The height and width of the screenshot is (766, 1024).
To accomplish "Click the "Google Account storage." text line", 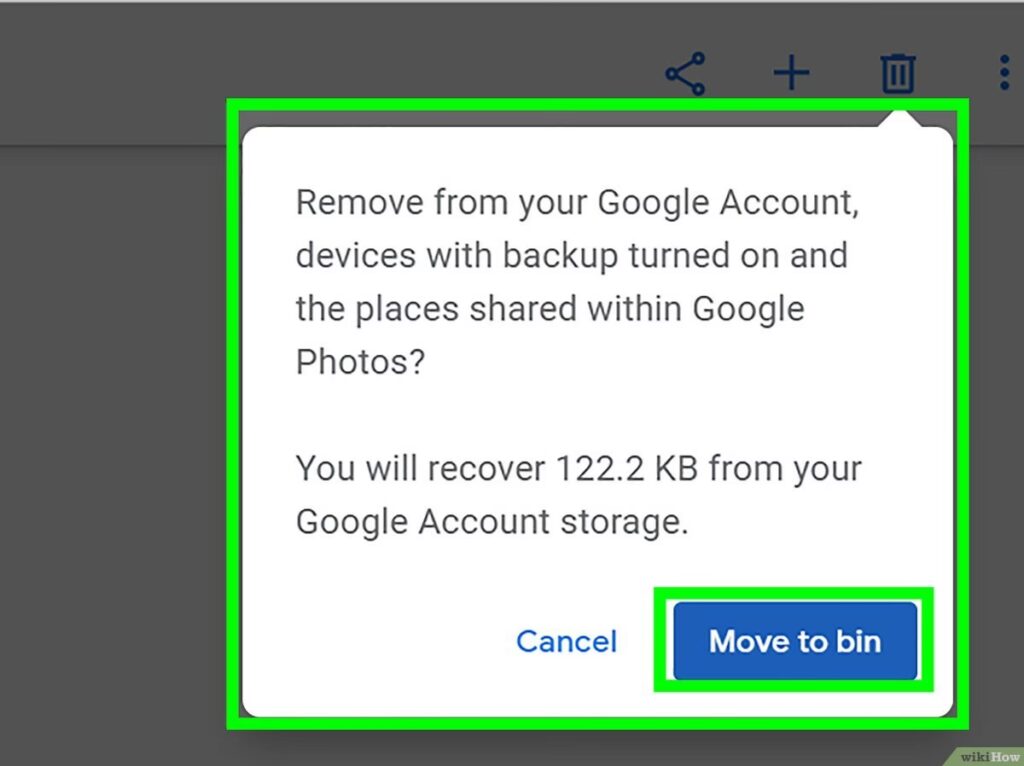I will tap(492, 521).
